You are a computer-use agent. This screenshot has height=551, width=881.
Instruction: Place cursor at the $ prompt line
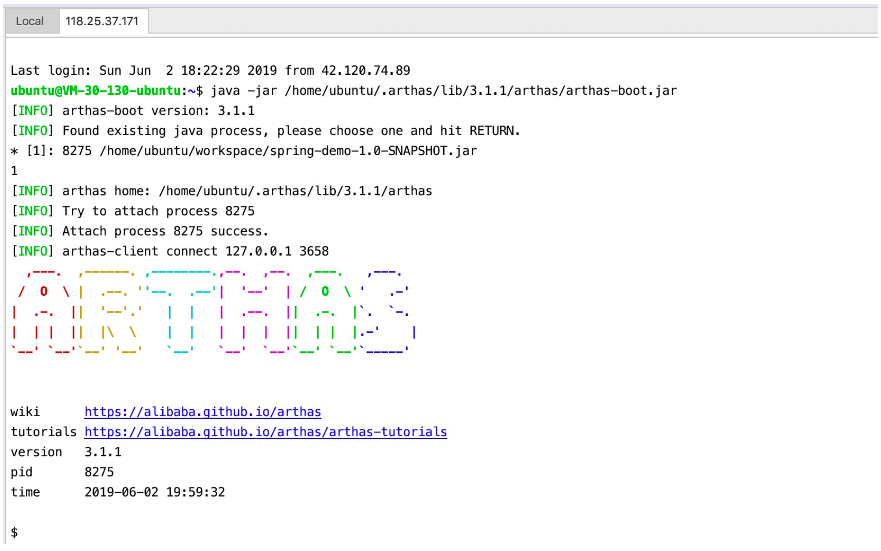click(14, 533)
